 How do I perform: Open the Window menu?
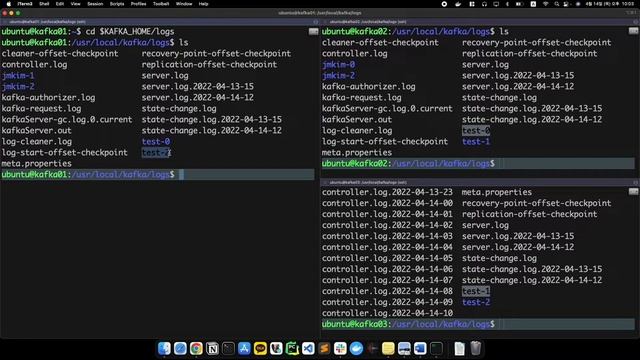point(184,4)
